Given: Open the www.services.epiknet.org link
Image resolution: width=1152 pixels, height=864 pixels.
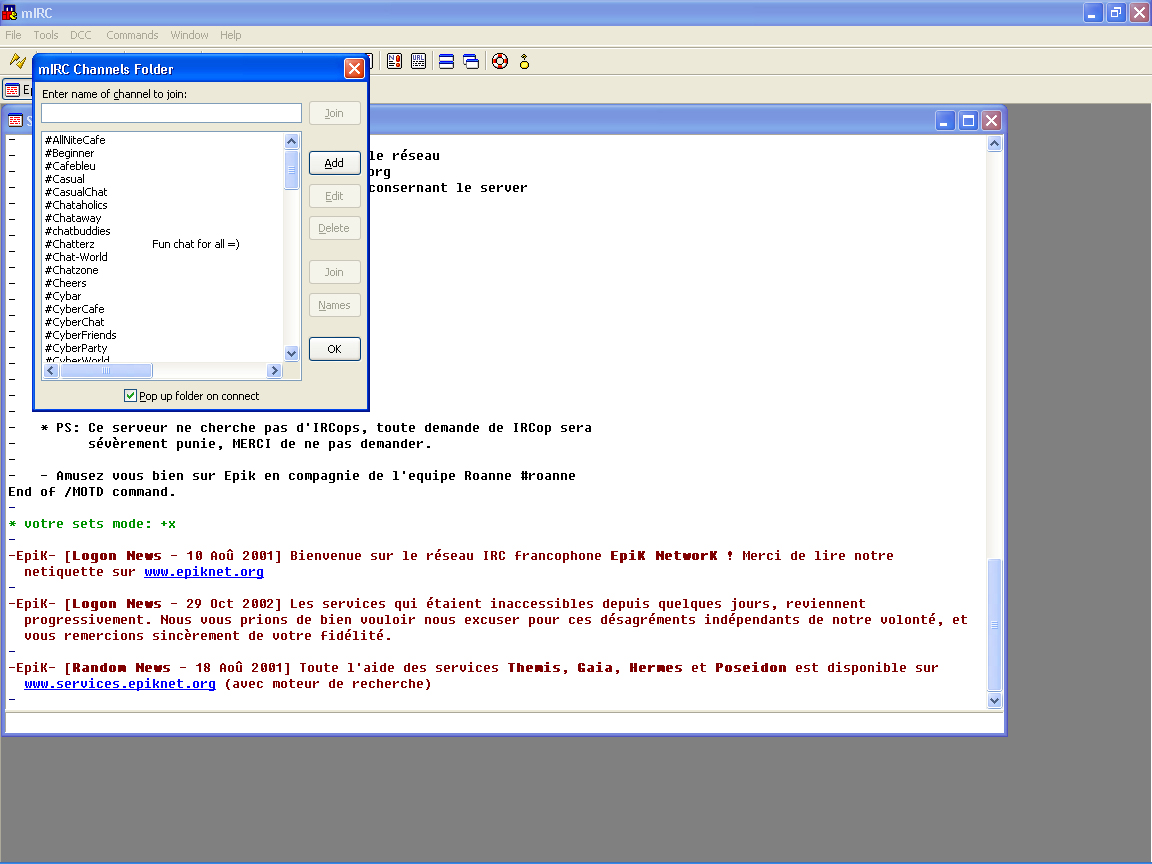Looking at the screenshot, I should click(x=120, y=684).
